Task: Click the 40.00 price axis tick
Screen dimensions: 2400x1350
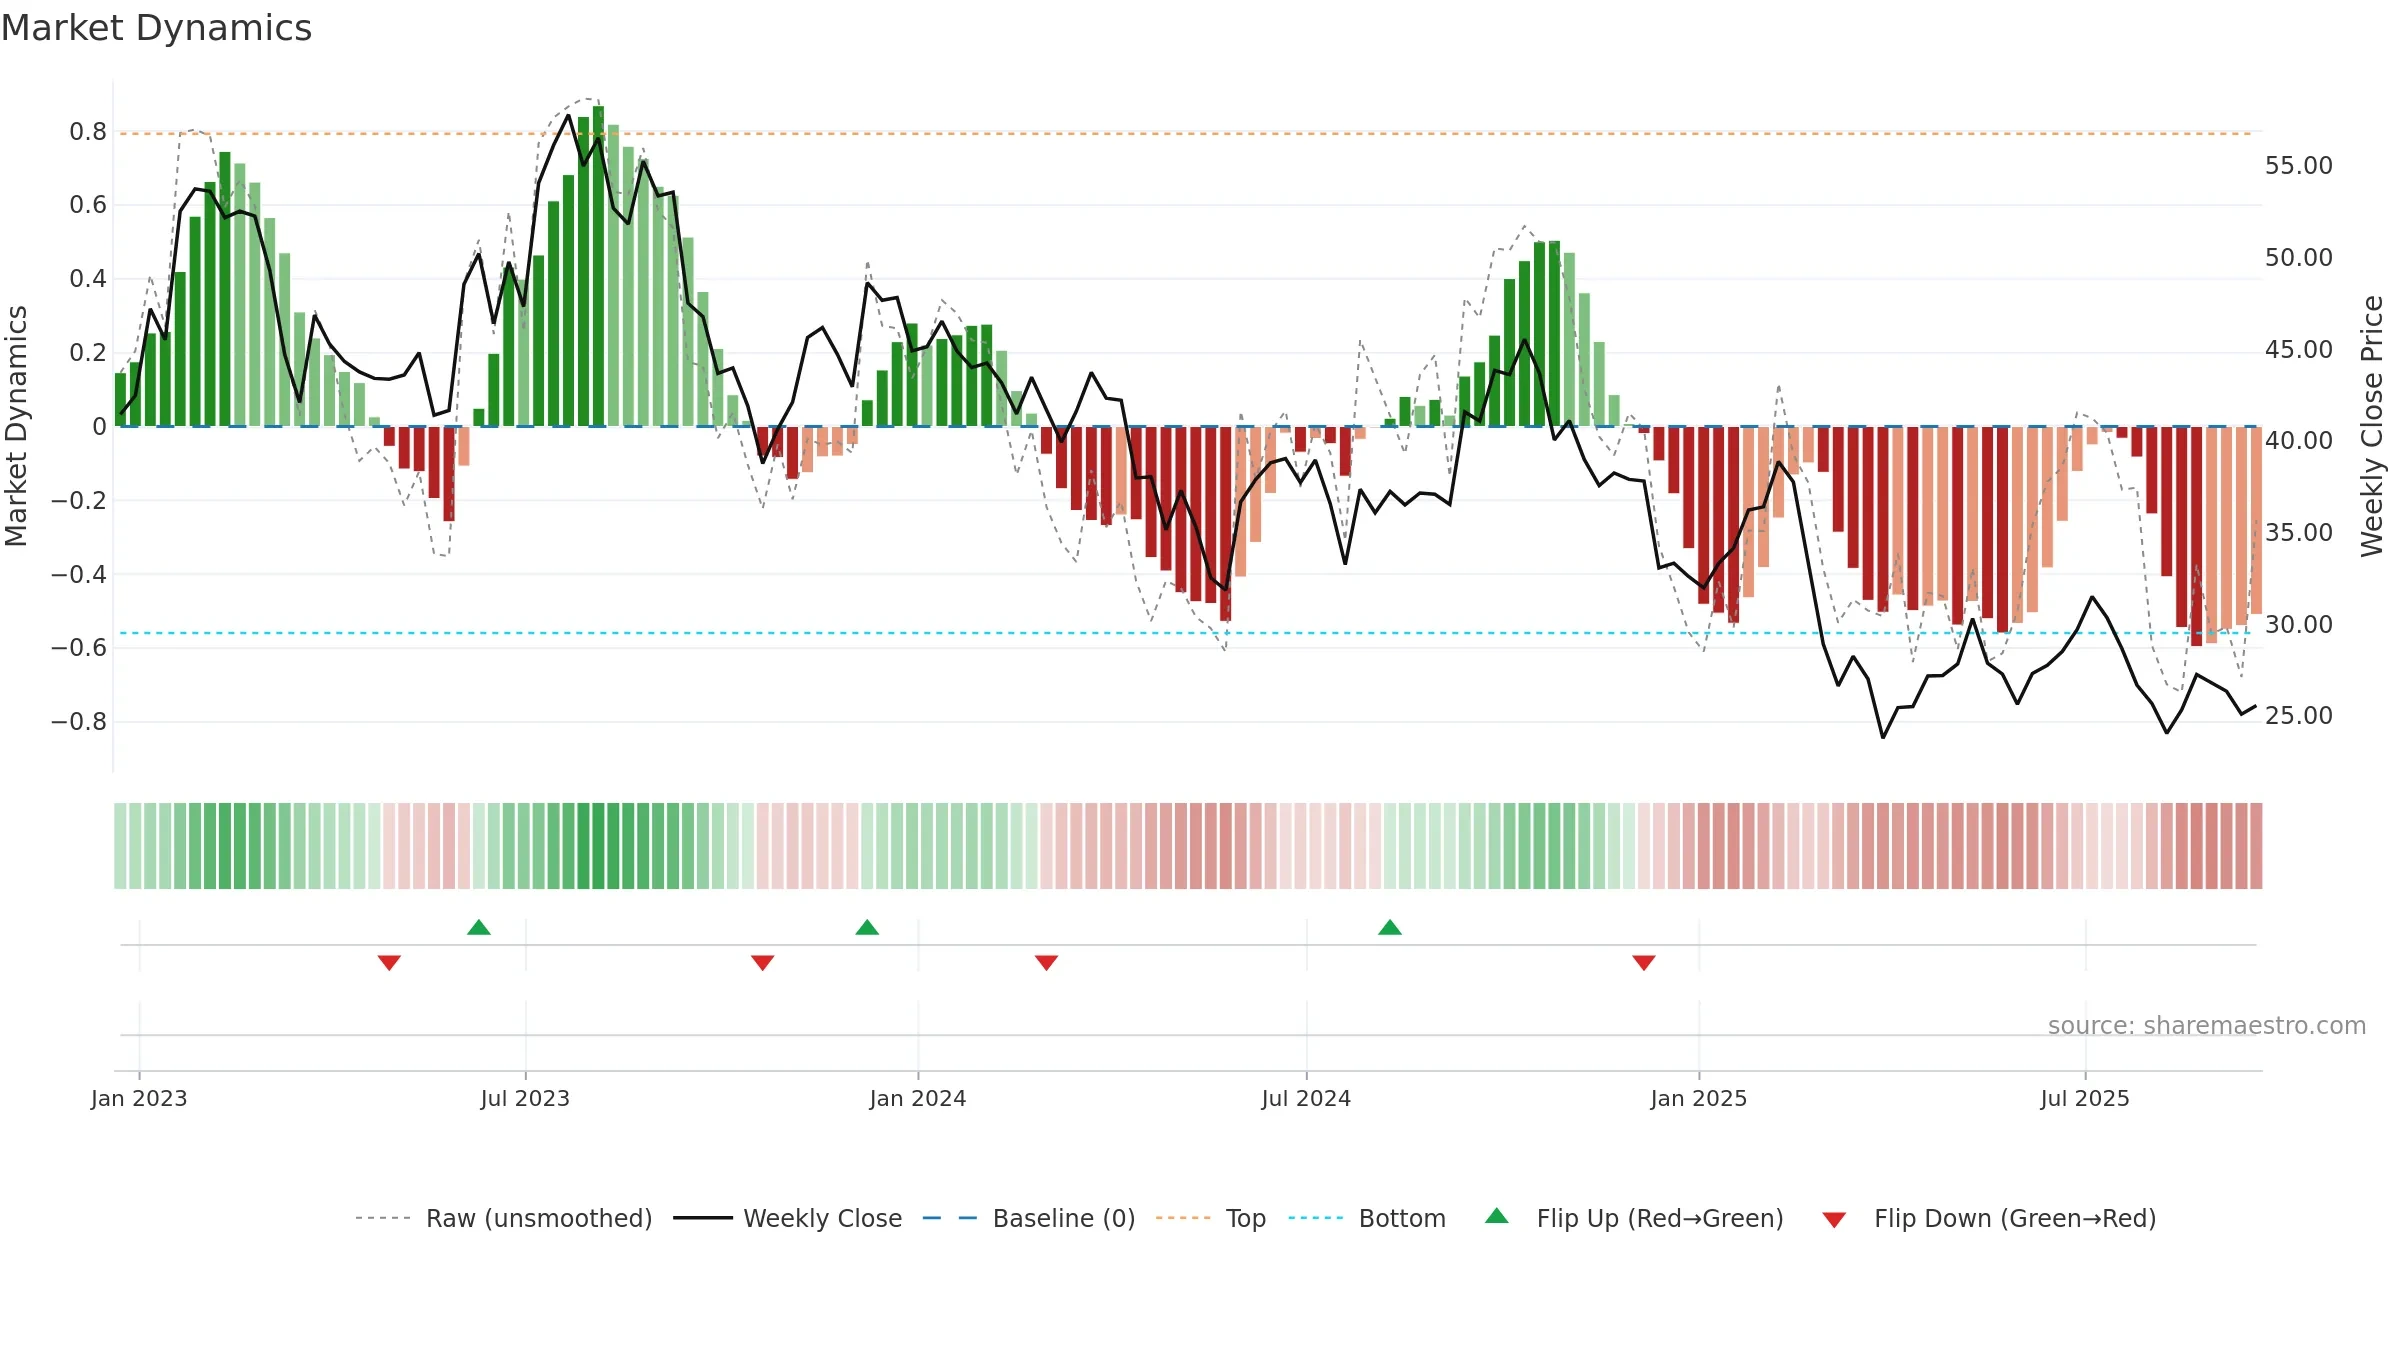Action: coord(2299,441)
